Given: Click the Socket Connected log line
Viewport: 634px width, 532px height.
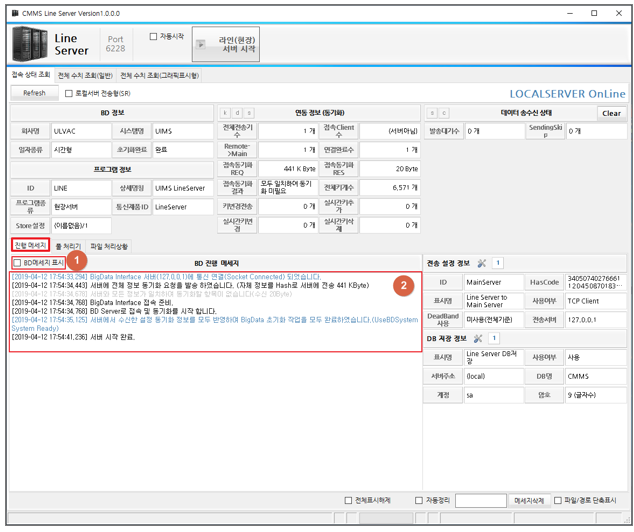Looking at the screenshot, I should pos(166,277).
